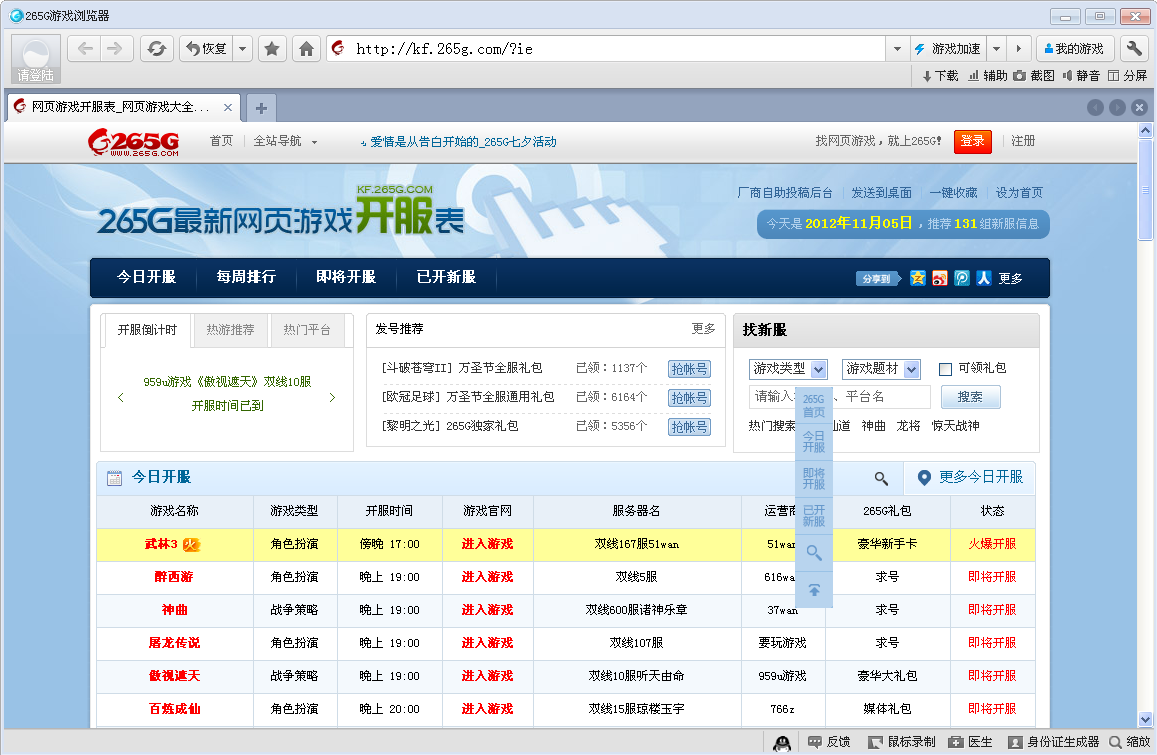Click the orange 登录 button
The image size is (1157, 755).
[x=972, y=141]
